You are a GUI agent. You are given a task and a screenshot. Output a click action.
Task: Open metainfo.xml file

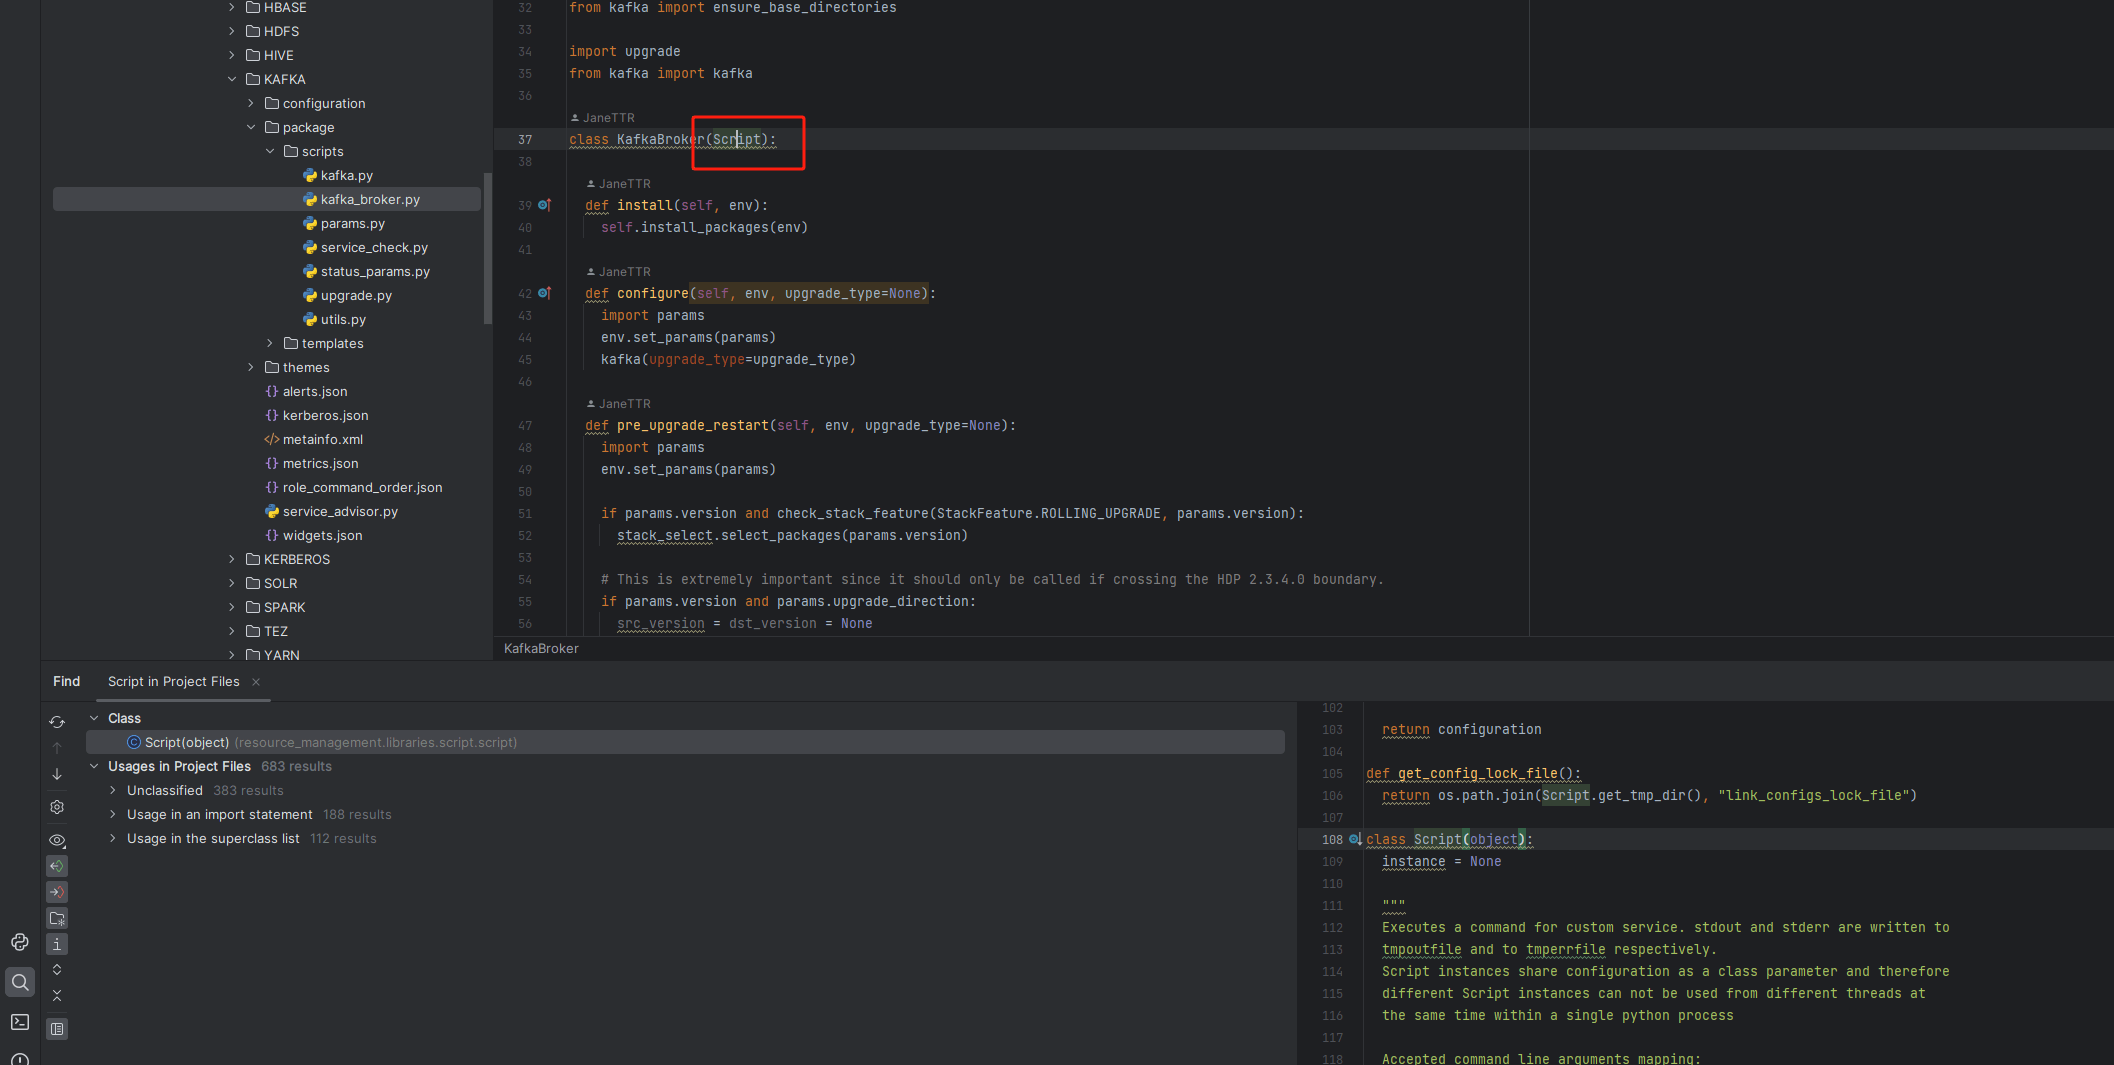[x=313, y=439]
